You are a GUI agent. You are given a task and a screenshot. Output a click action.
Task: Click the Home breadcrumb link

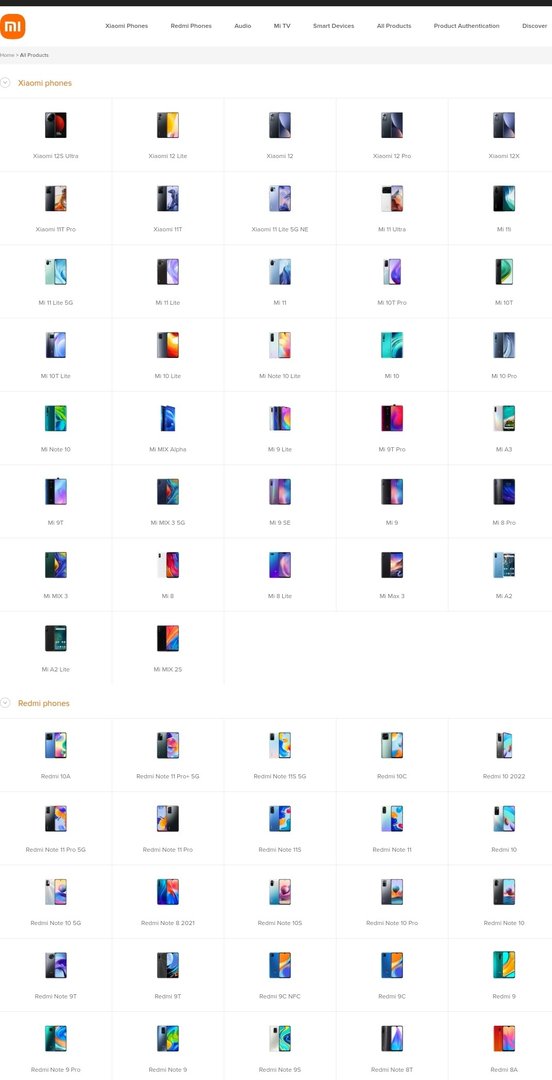[7, 55]
